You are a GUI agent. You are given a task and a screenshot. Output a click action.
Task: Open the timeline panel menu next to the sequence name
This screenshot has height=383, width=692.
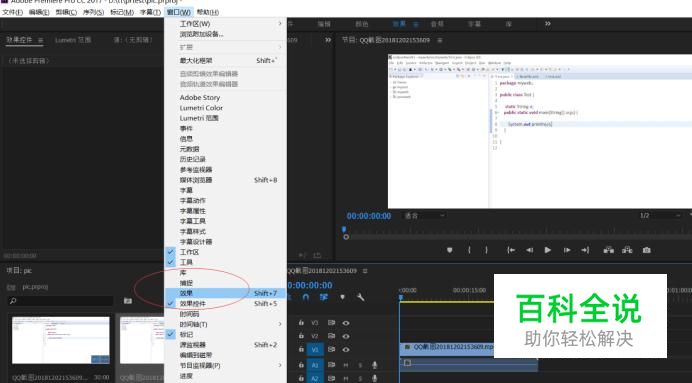[365, 271]
